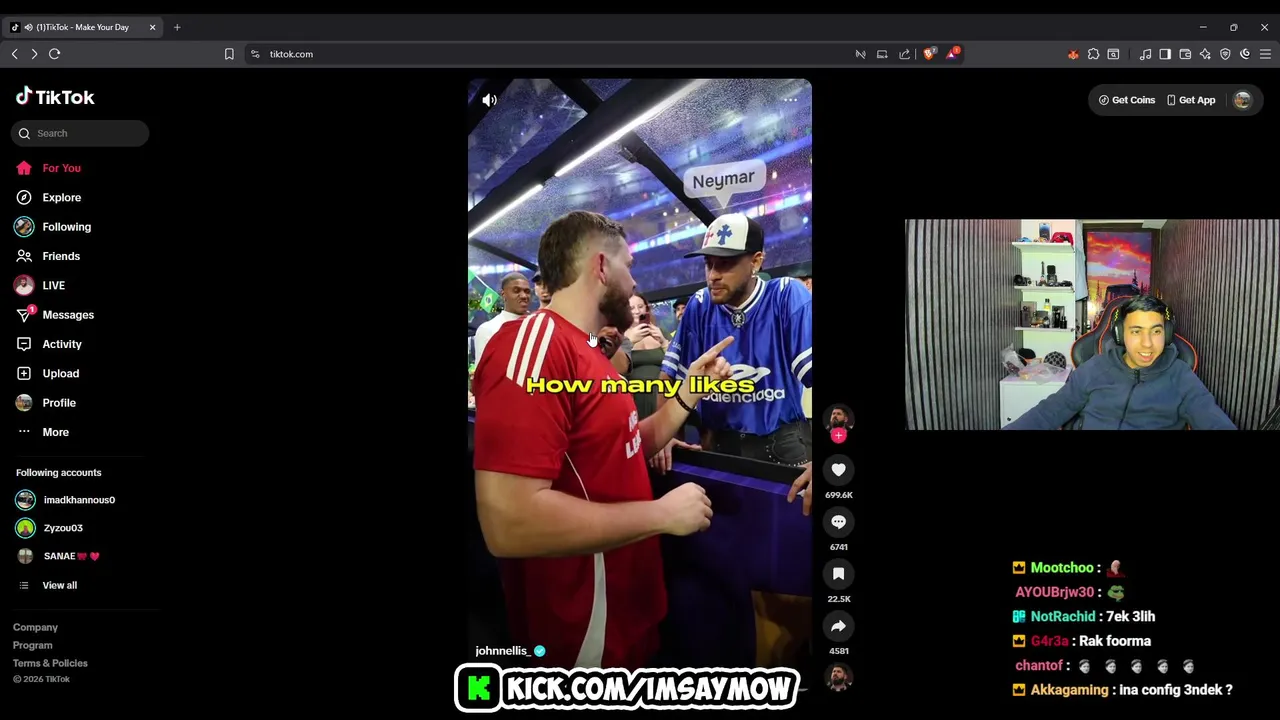Open the video's three-dot options menu
This screenshot has height=720, width=1280.
790,99
